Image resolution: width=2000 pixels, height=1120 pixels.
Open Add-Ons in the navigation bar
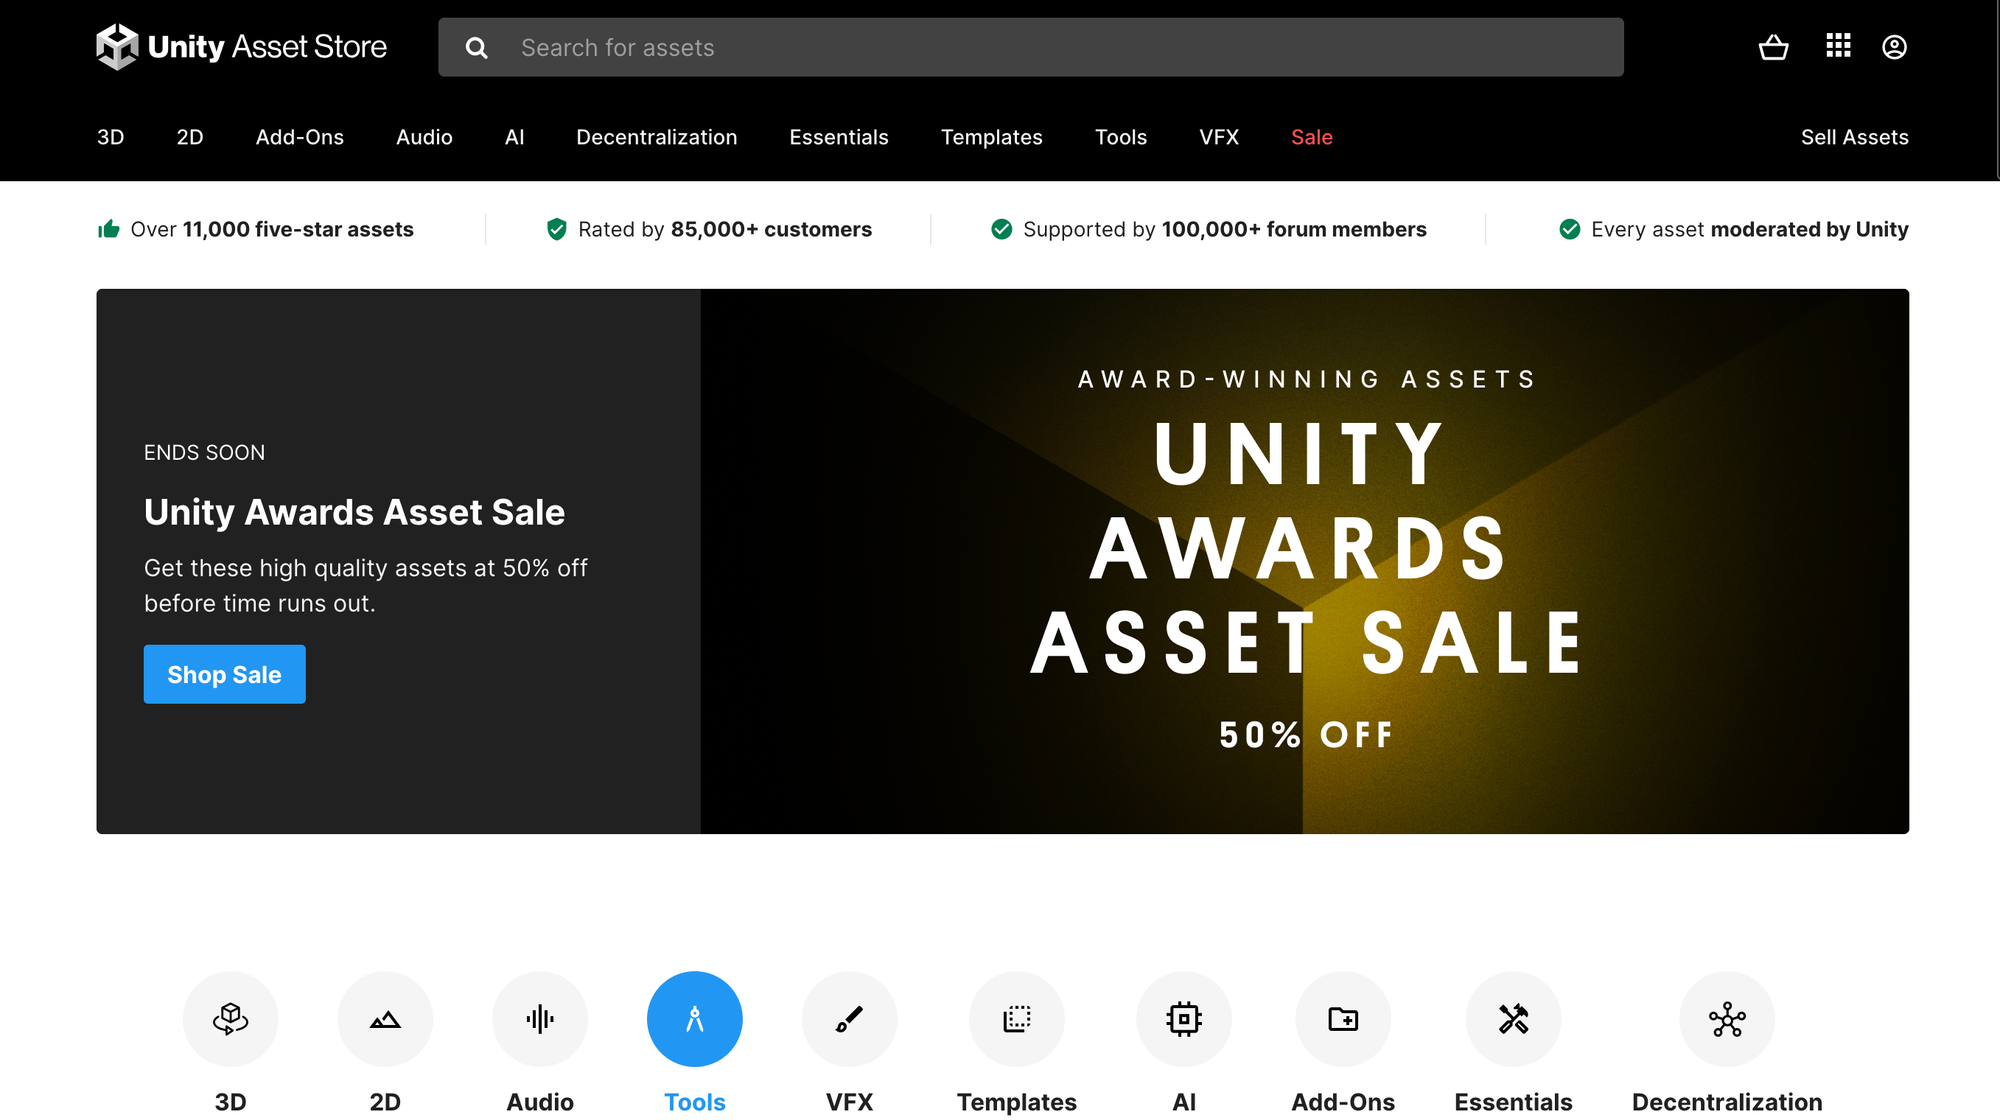tap(300, 137)
